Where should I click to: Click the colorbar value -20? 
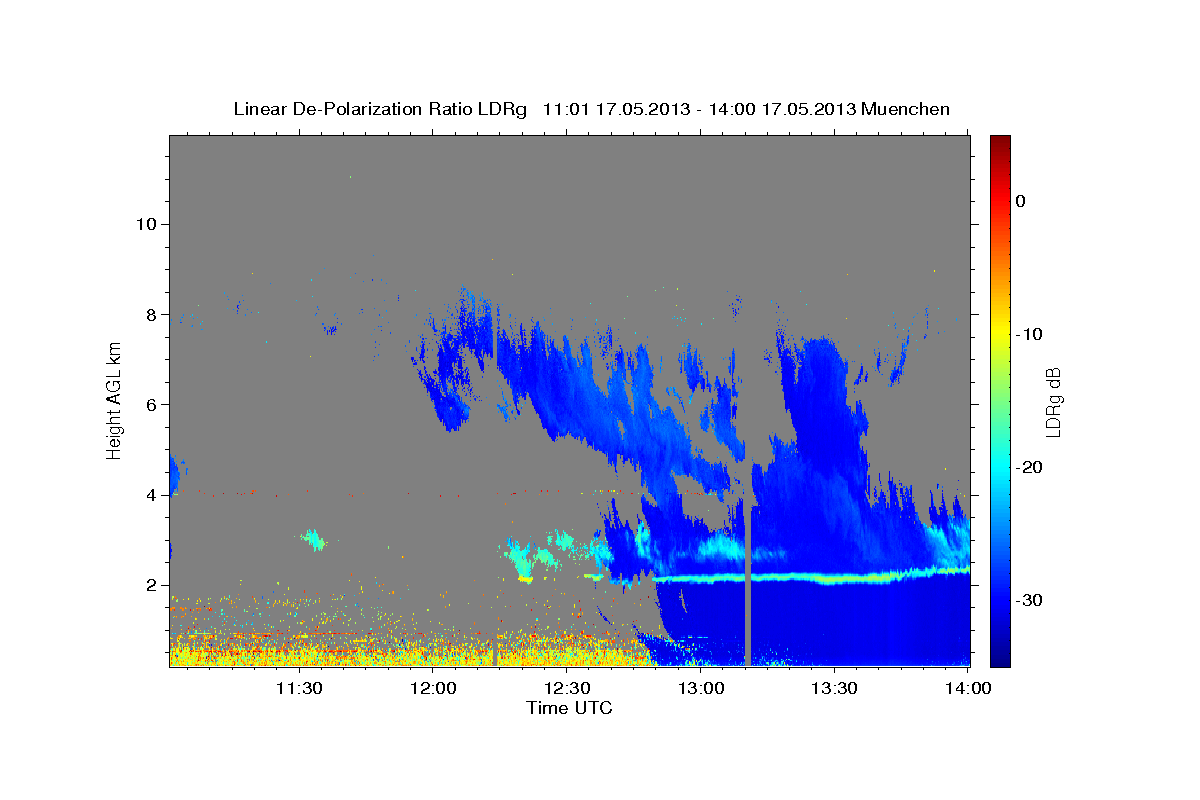tap(1029, 467)
